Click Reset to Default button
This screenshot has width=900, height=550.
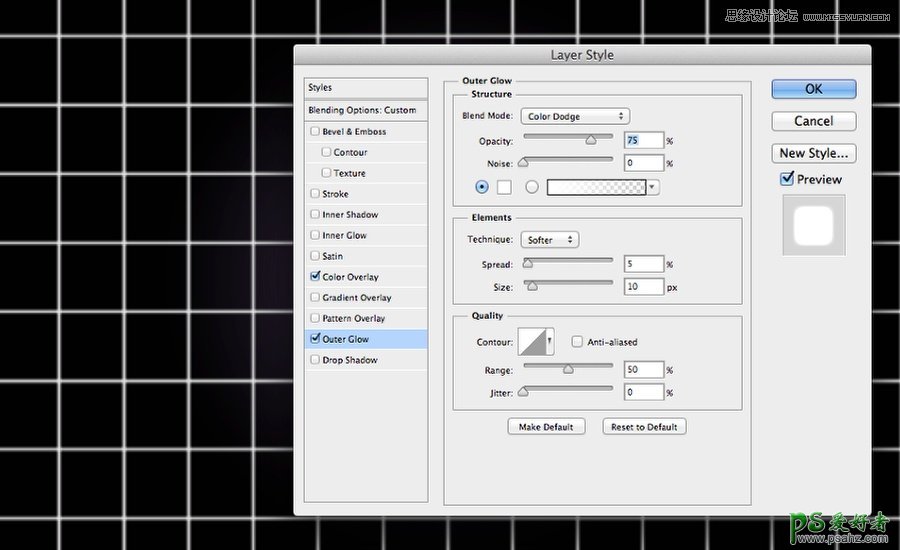click(x=644, y=427)
